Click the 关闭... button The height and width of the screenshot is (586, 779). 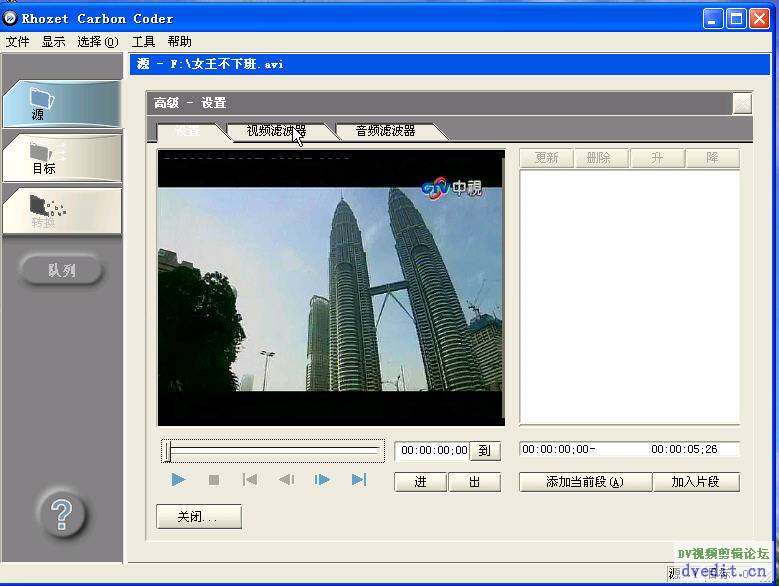pos(199,517)
